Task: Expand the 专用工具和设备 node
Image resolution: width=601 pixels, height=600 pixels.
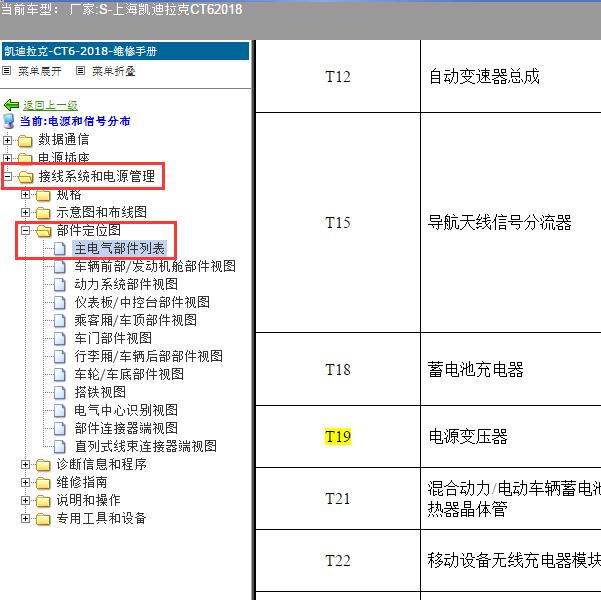Action: 25,519
